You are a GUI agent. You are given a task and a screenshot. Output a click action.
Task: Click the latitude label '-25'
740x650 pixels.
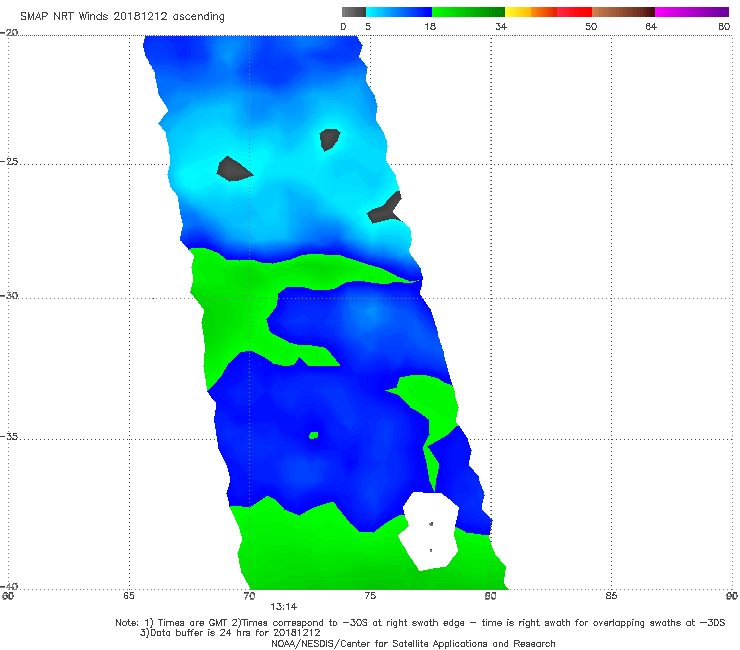[x=9, y=161]
